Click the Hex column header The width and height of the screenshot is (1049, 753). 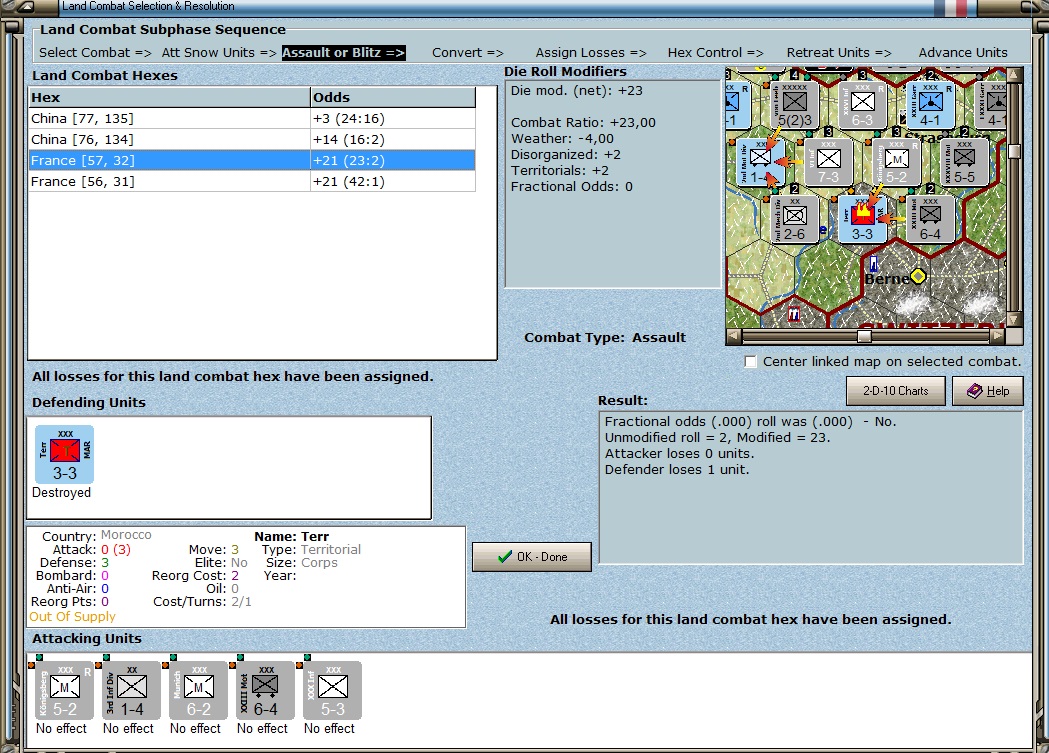coord(169,97)
